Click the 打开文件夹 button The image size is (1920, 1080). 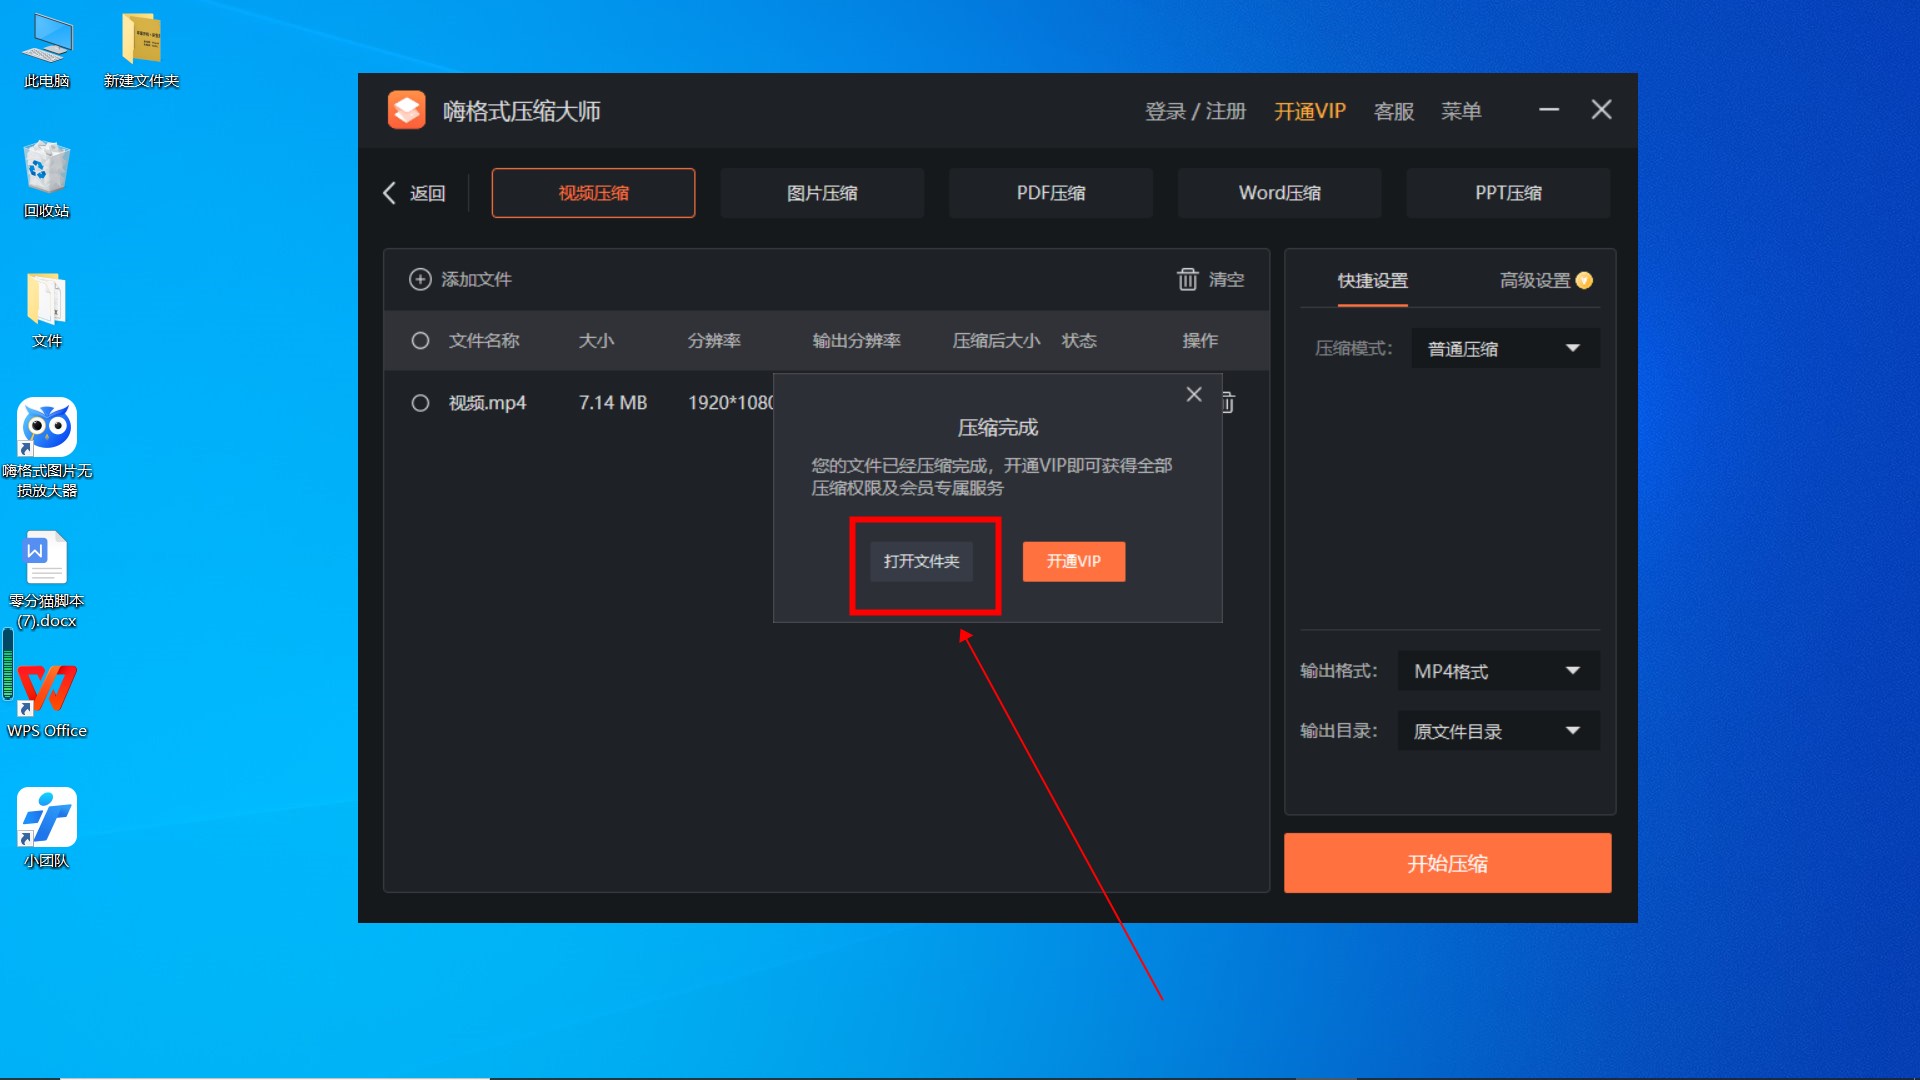coord(921,562)
